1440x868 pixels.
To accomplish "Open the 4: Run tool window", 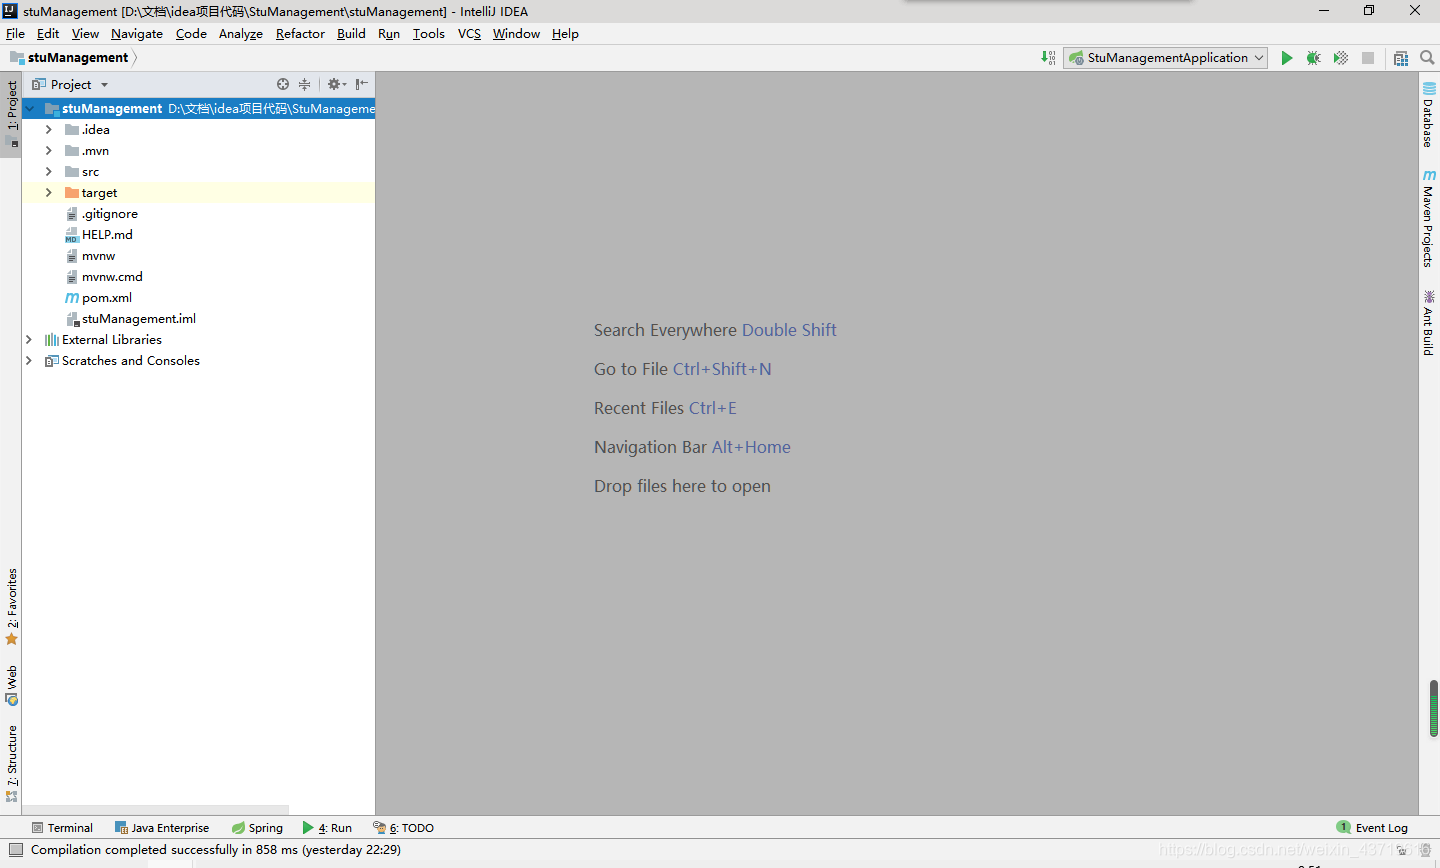I will pos(327,828).
